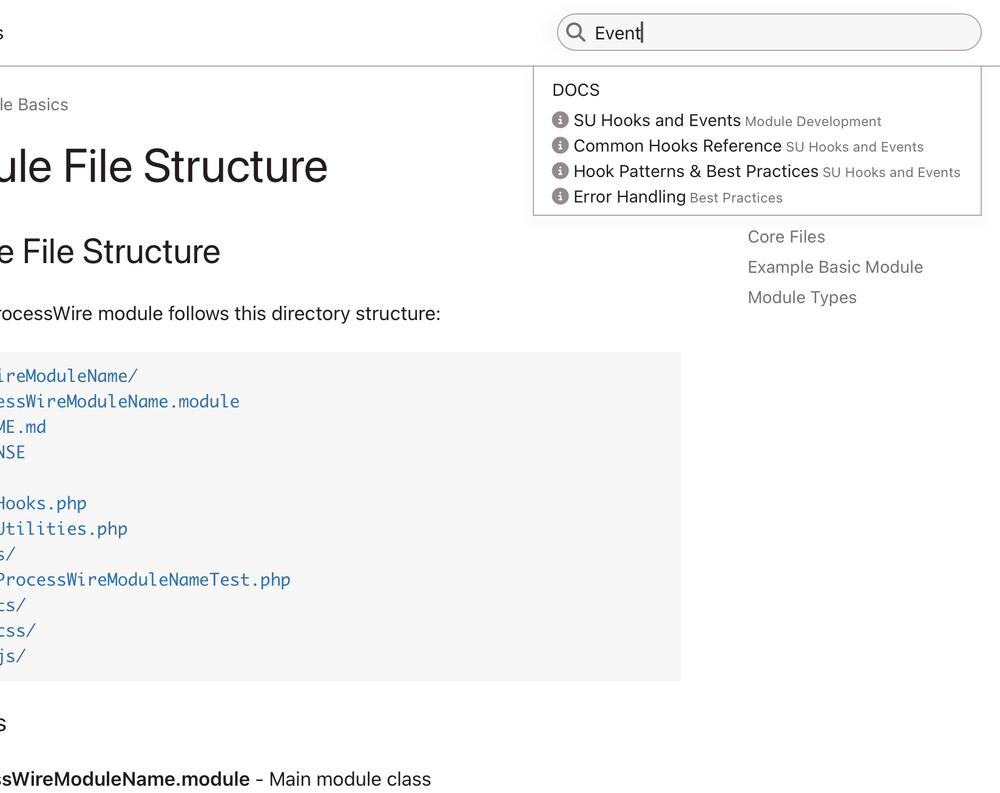Open 'Hook Patterns & Best Practices' result
The height and width of the screenshot is (793, 1000).
click(x=696, y=172)
